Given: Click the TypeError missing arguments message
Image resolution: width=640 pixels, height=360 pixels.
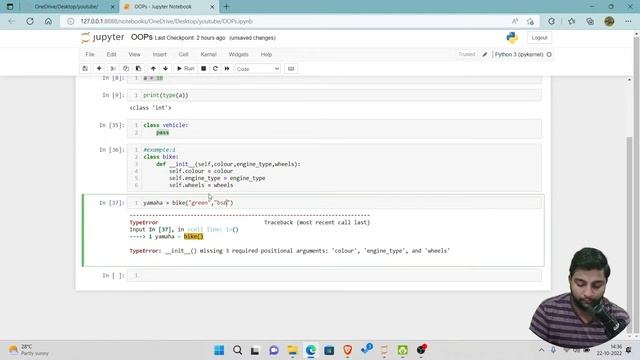Looking at the screenshot, I should pos(289,251).
